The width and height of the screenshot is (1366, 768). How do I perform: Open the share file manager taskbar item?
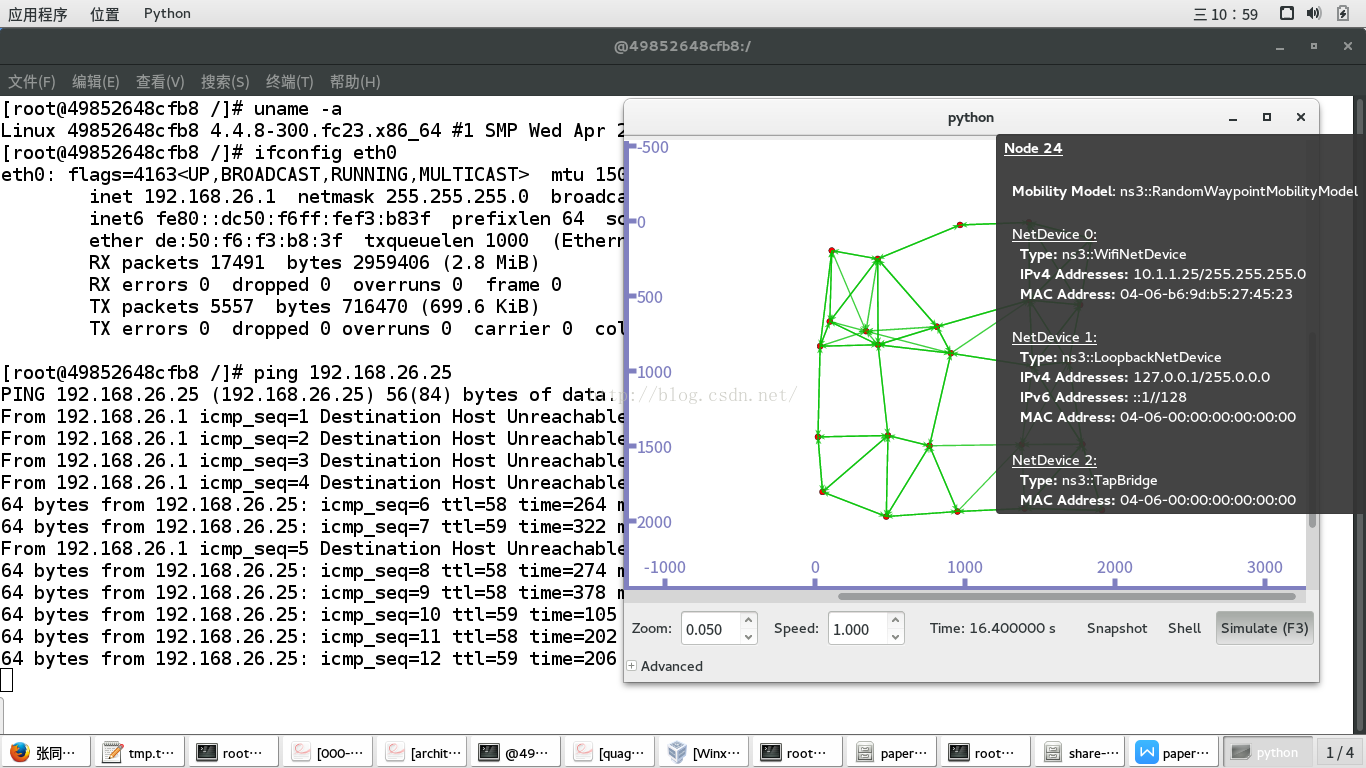(1080, 753)
